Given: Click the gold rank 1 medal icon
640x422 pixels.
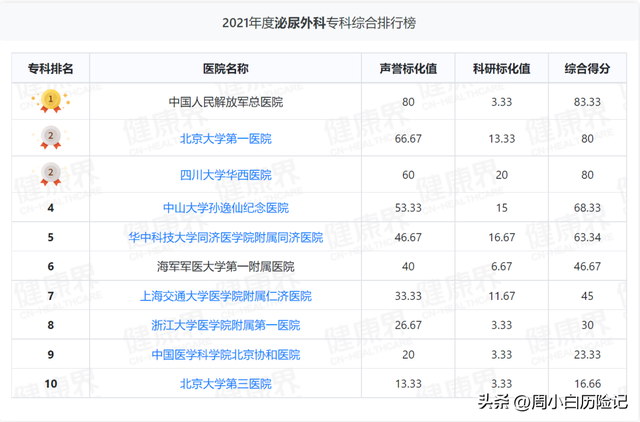Looking at the screenshot, I should click(x=51, y=101).
